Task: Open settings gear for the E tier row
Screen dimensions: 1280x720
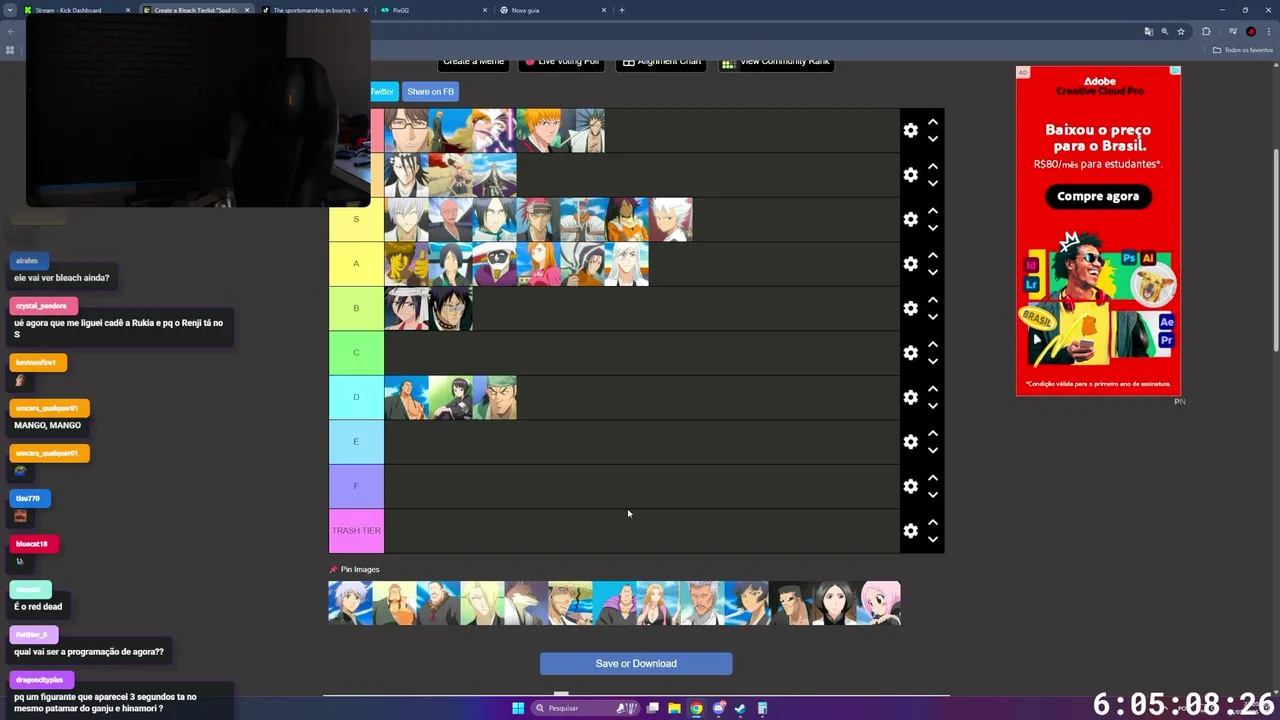Action: tap(910, 442)
